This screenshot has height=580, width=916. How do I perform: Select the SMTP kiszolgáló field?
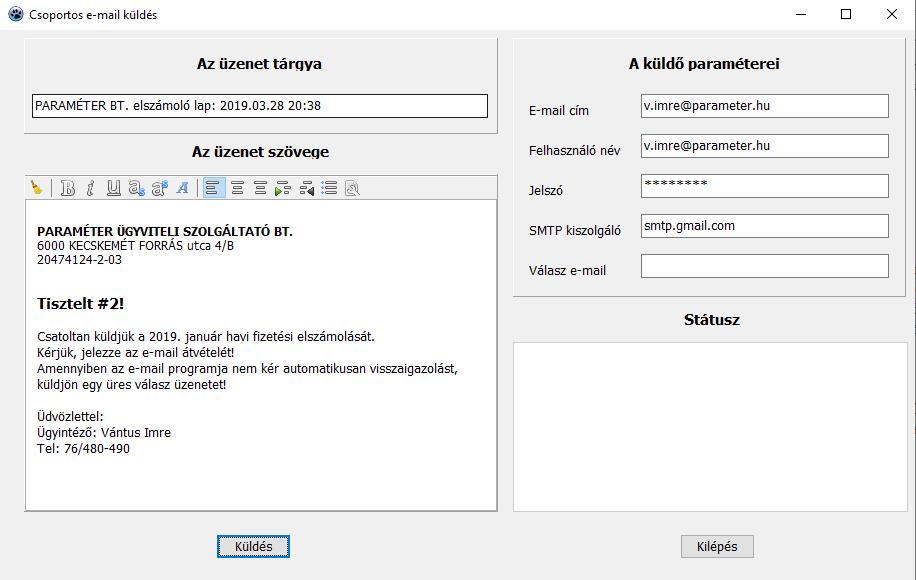click(765, 225)
